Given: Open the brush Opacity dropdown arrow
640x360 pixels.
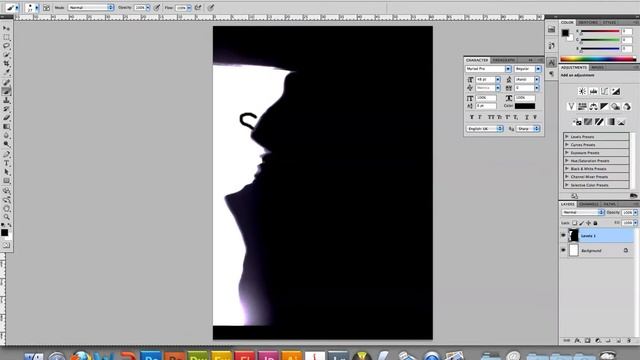Looking at the screenshot, I should pos(148,8).
